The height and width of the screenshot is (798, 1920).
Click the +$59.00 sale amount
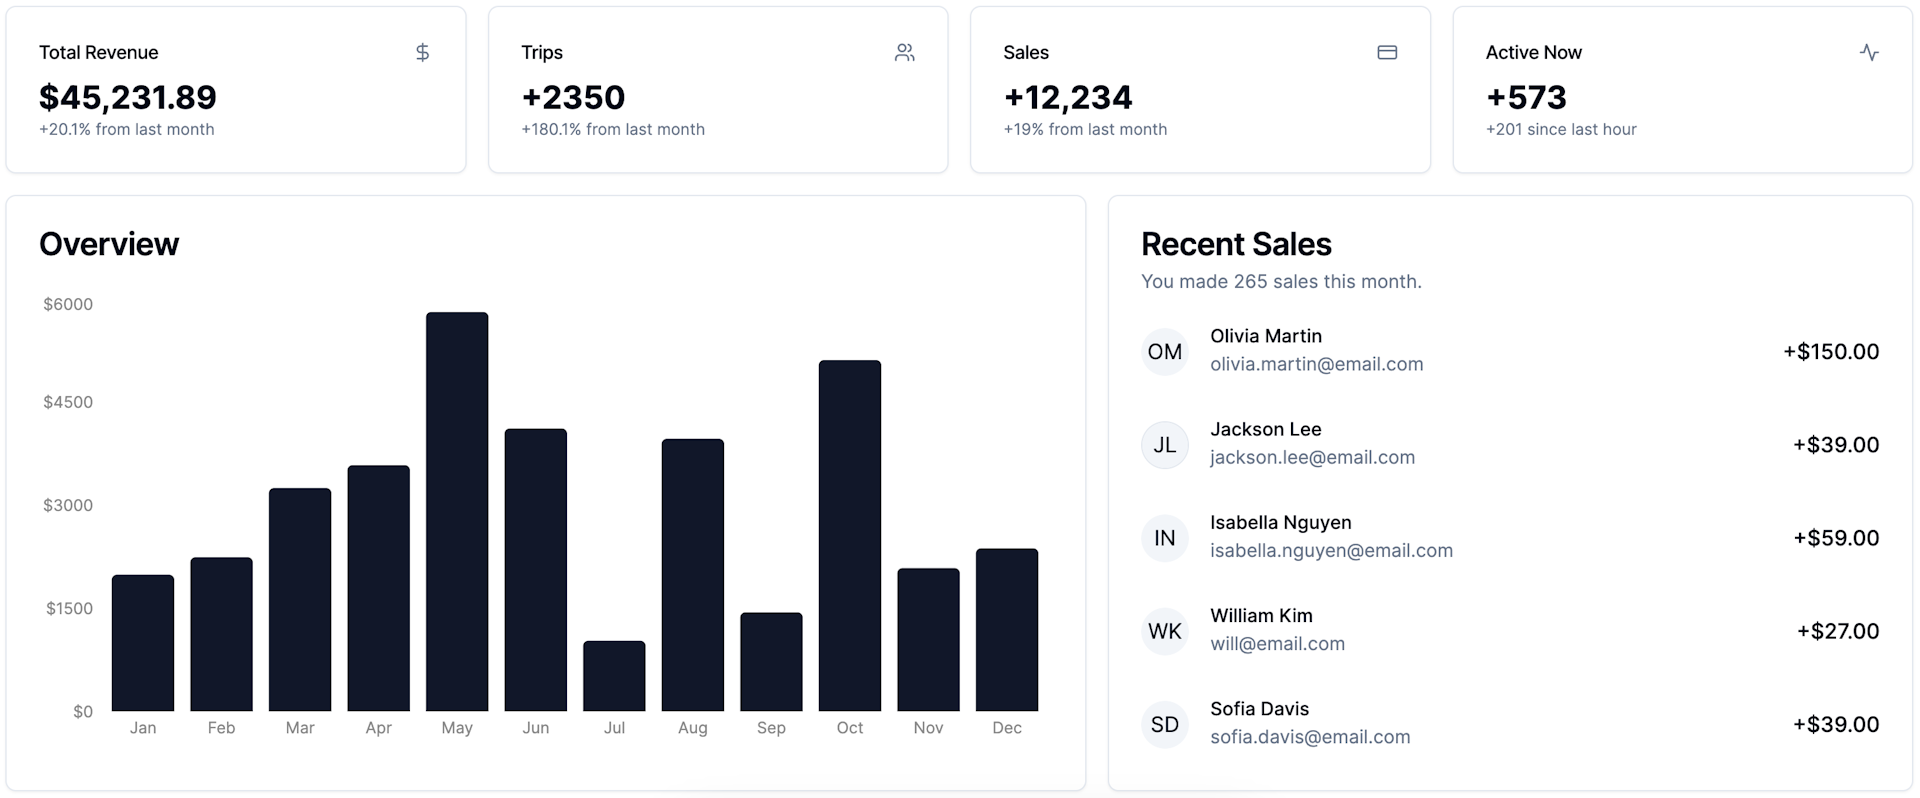pos(1836,538)
